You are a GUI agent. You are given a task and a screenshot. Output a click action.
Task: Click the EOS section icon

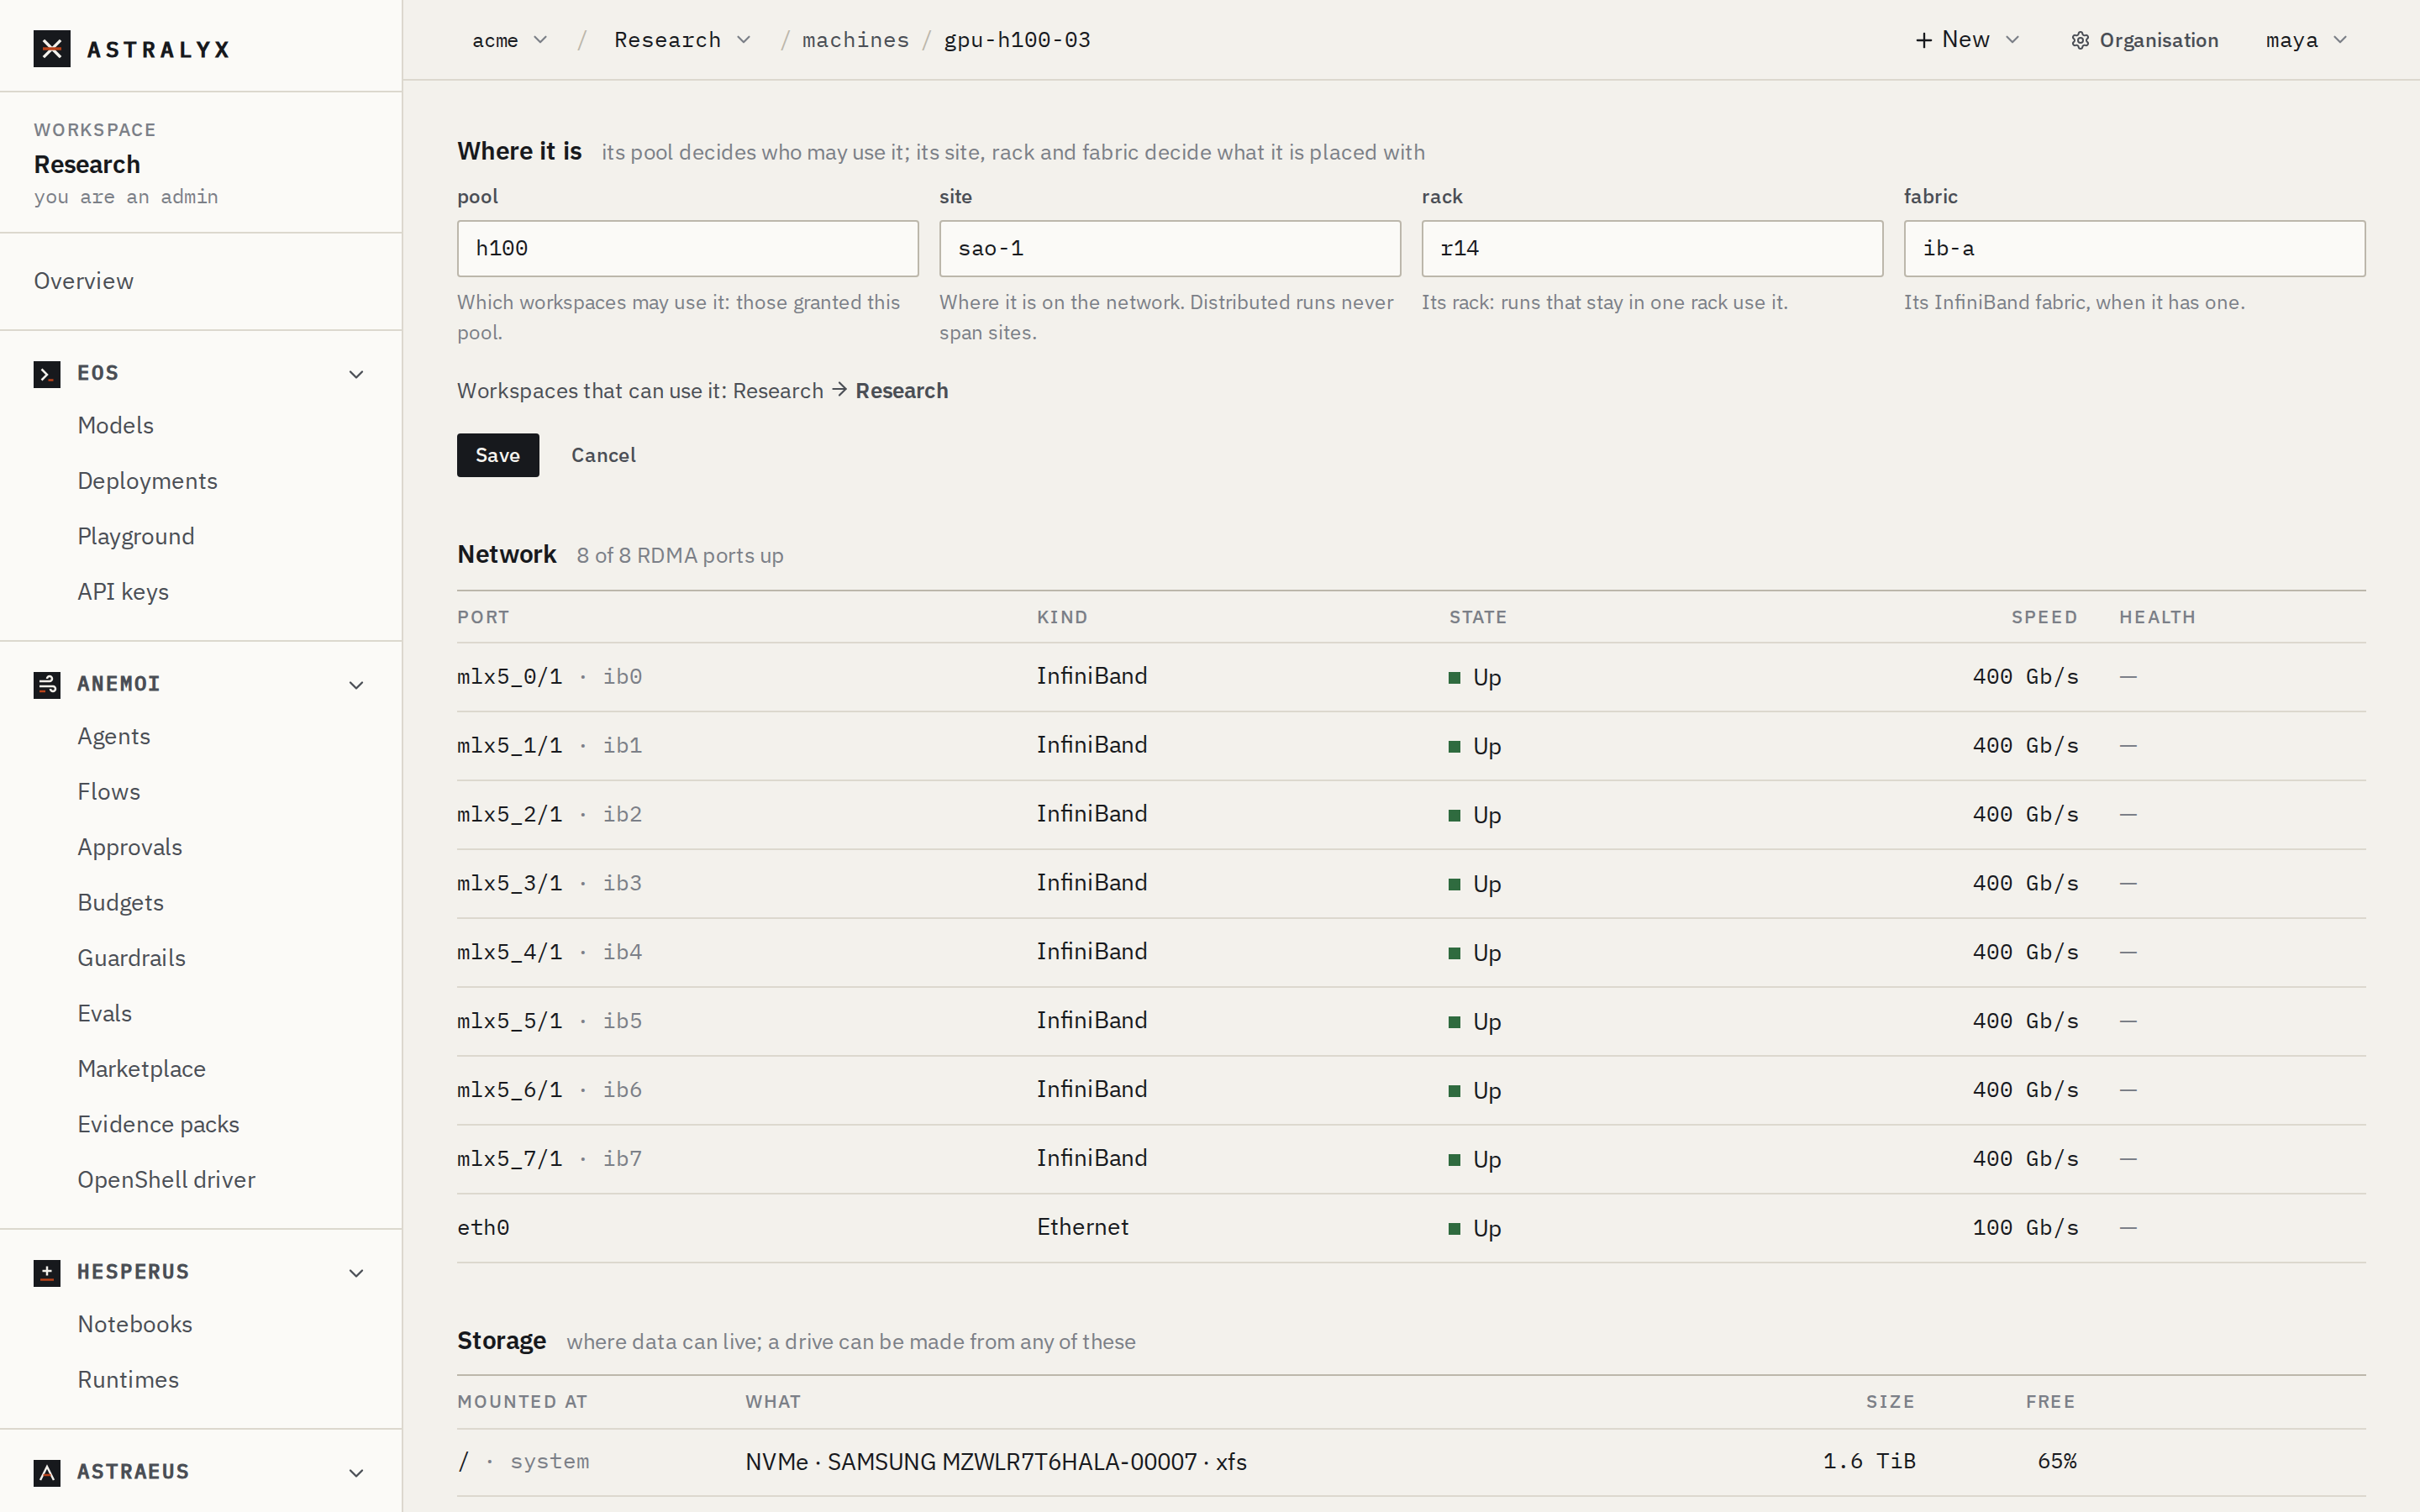tap(47, 374)
